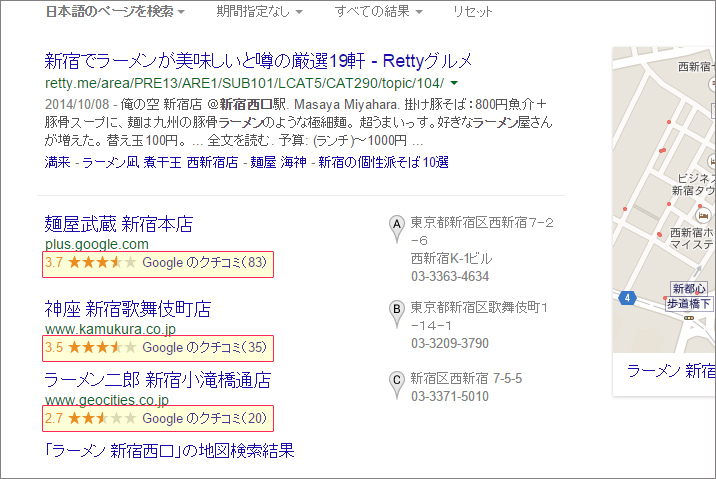Click map pin marker C
The height and width of the screenshot is (479, 716).
tap(397, 384)
